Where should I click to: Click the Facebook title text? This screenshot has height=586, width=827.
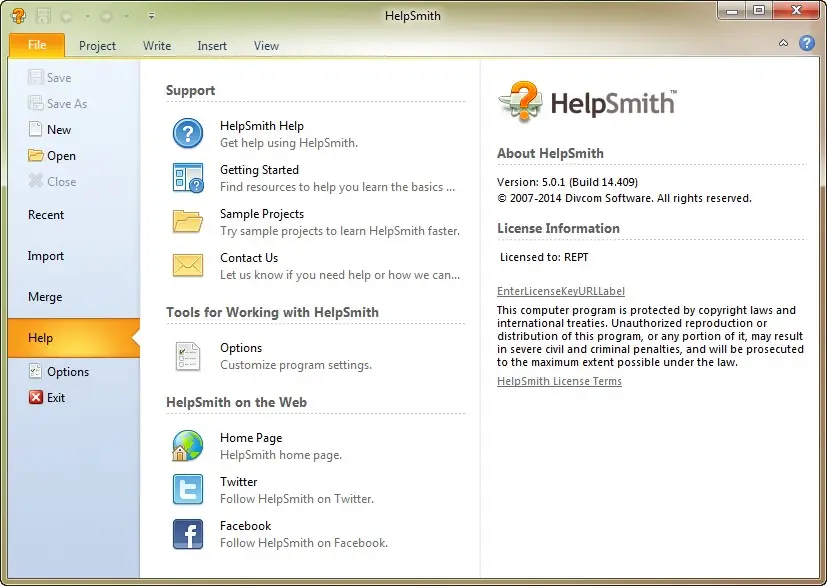pos(245,526)
